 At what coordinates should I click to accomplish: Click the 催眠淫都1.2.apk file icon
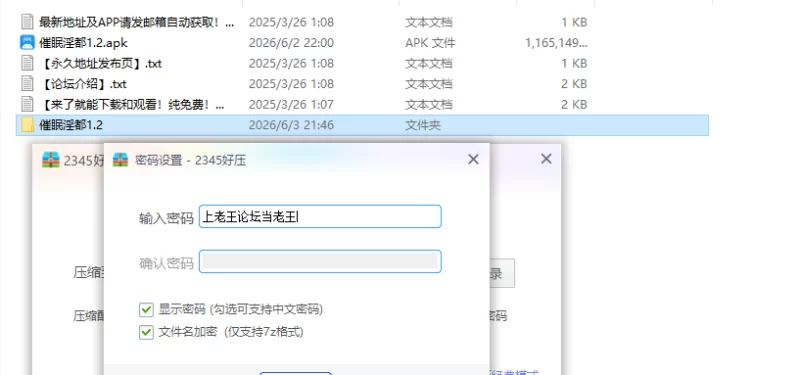pyautogui.click(x=27, y=42)
